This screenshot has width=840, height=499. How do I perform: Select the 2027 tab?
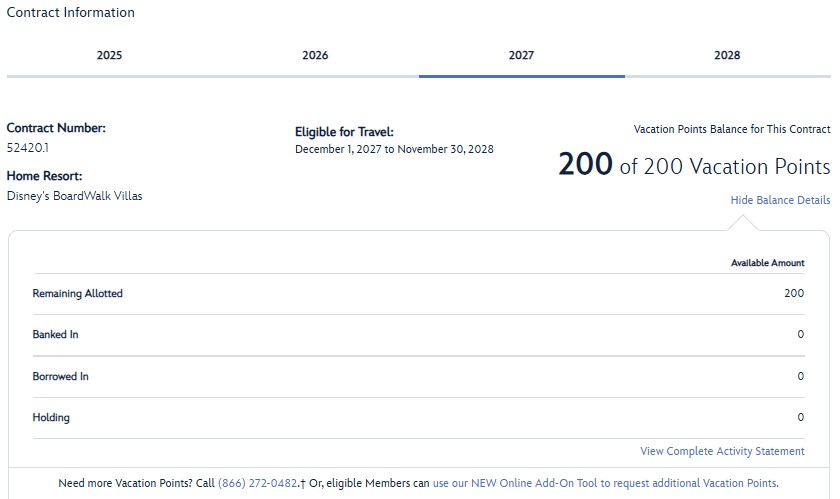pos(521,55)
